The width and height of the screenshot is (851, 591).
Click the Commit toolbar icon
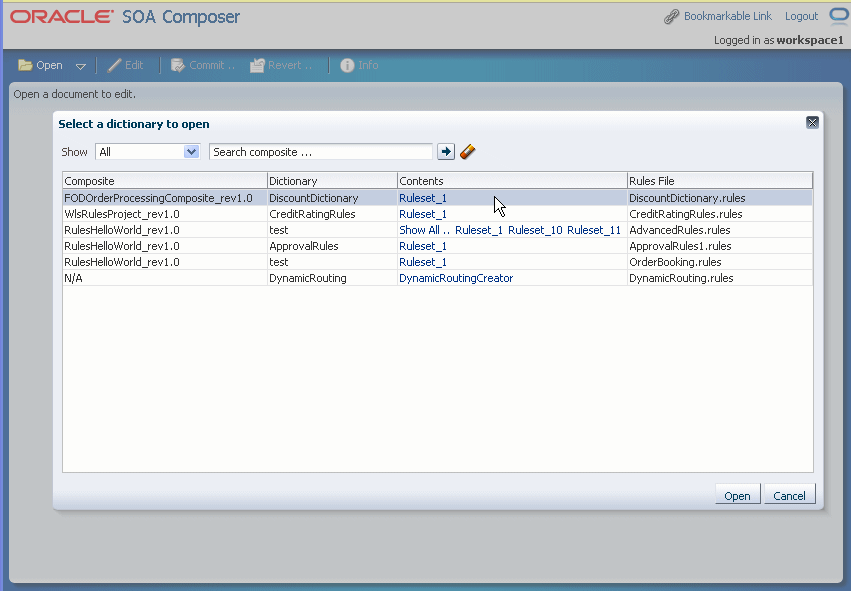pyautogui.click(x=178, y=65)
